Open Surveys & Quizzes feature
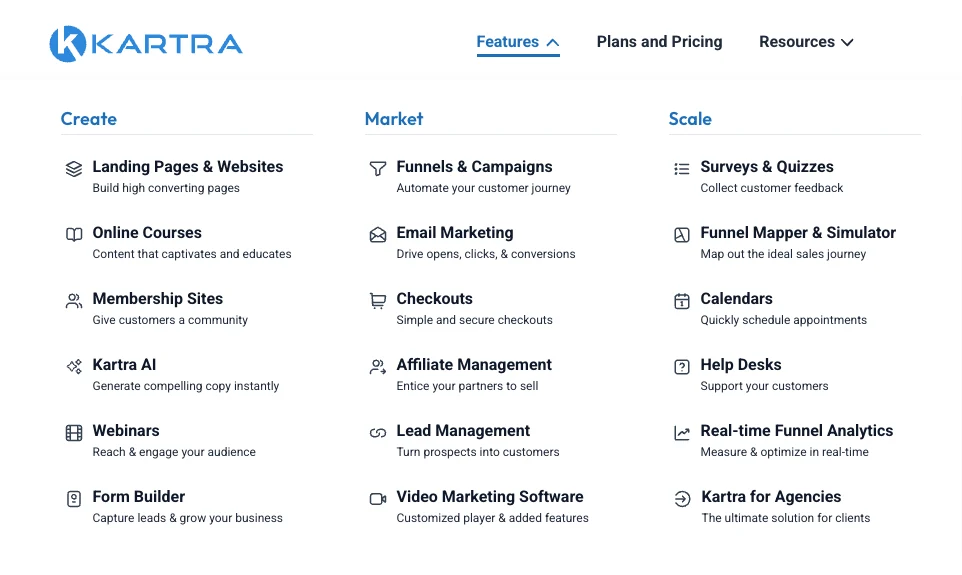The height and width of the screenshot is (575, 962). coord(767,167)
